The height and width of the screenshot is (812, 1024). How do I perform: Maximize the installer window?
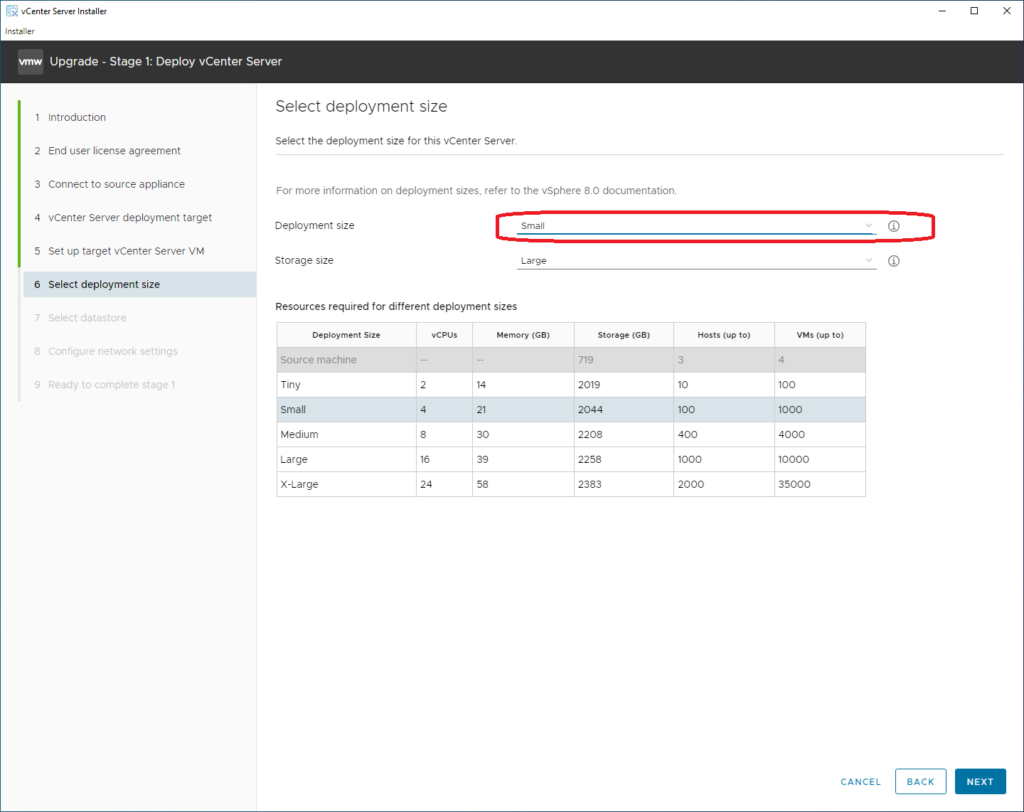[974, 11]
